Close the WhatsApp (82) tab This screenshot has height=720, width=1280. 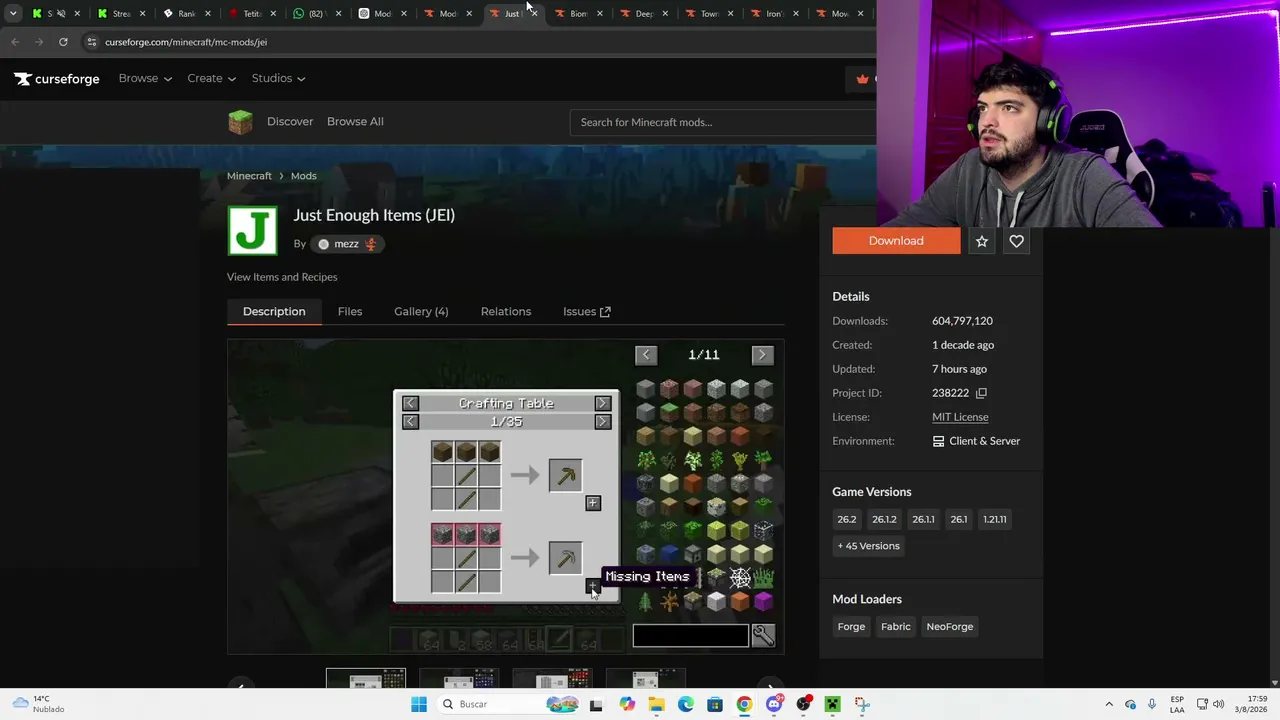339,14
